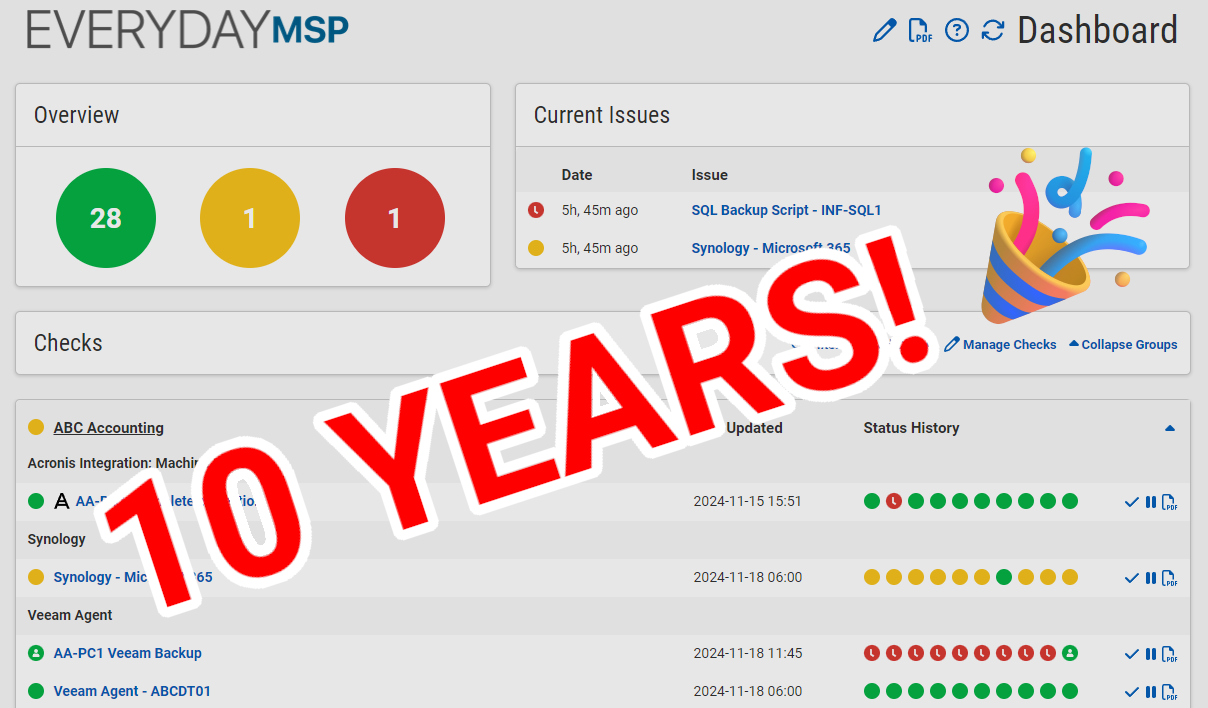The image size is (1208, 708).
Task: Open the help question mark icon
Action: pos(957,31)
